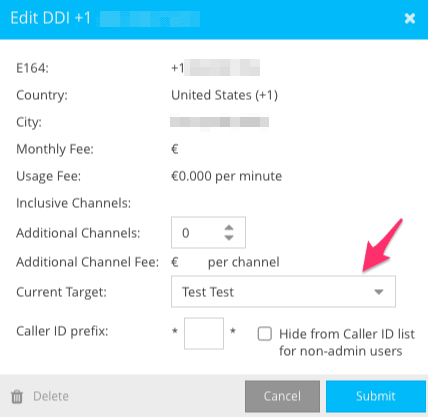Click the Current Target dropdown arrow
Viewport: 428px width, 417px height.
coord(379,292)
